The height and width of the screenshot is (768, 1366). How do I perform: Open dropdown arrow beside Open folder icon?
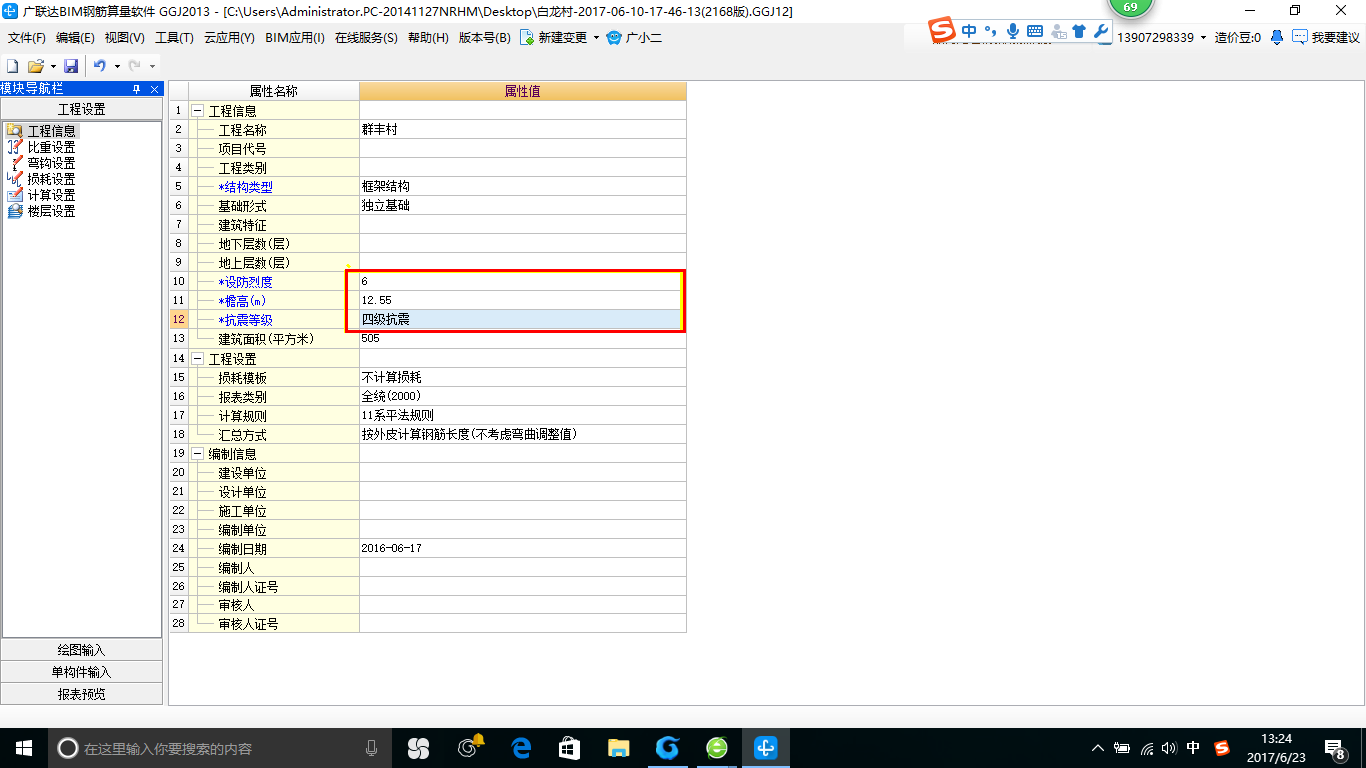pyautogui.click(x=52, y=66)
